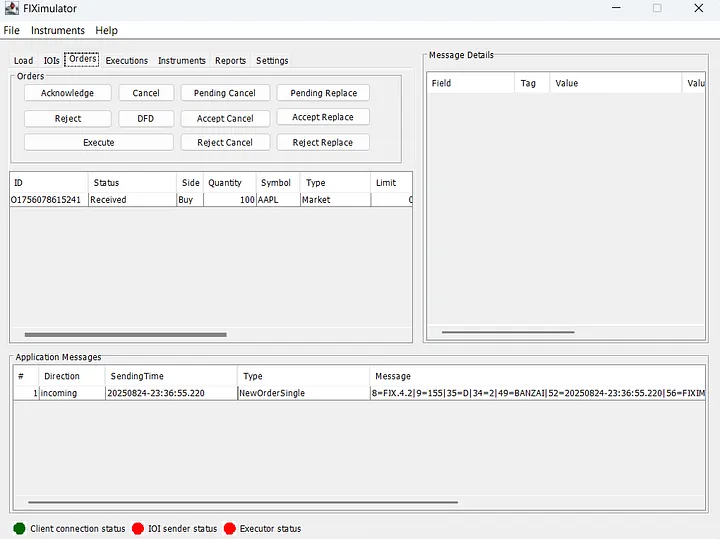Click message number 1 cell
The width and height of the screenshot is (720, 539).
click(26, 393)
